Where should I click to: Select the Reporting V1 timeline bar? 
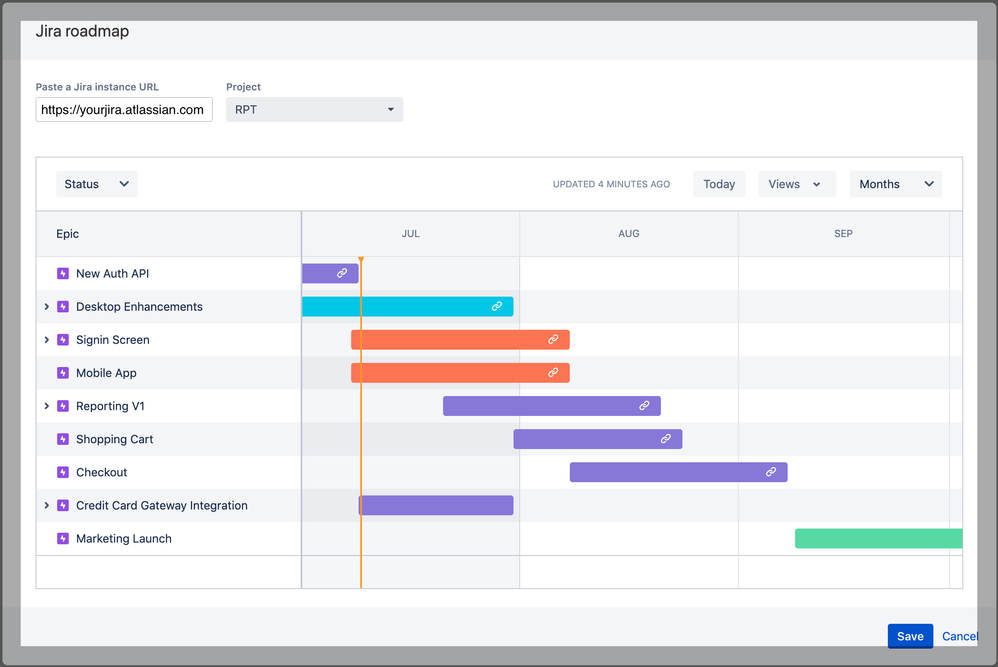pos(552,405)
